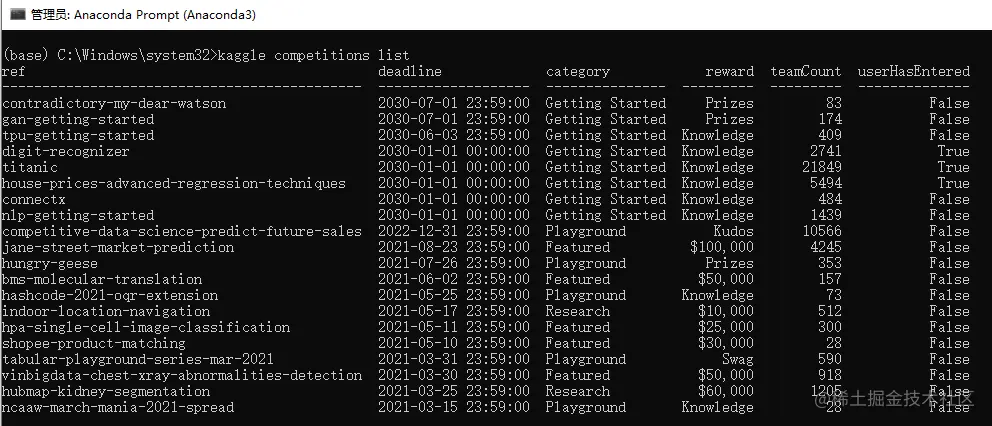Click the teamCount column header
The height and width of the screenshot is (426, 992).
(x=806, y=72)
